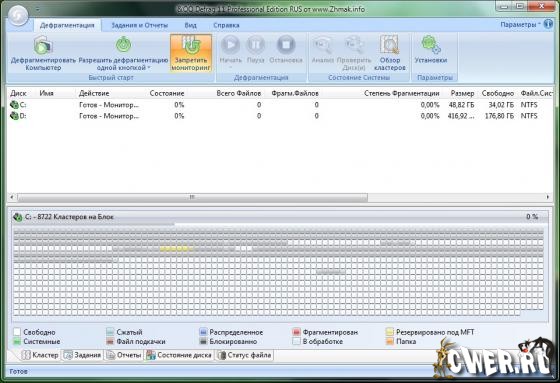Sort by the Размер column header
This screenshot has width=560, height=383.
click(462, 93)
